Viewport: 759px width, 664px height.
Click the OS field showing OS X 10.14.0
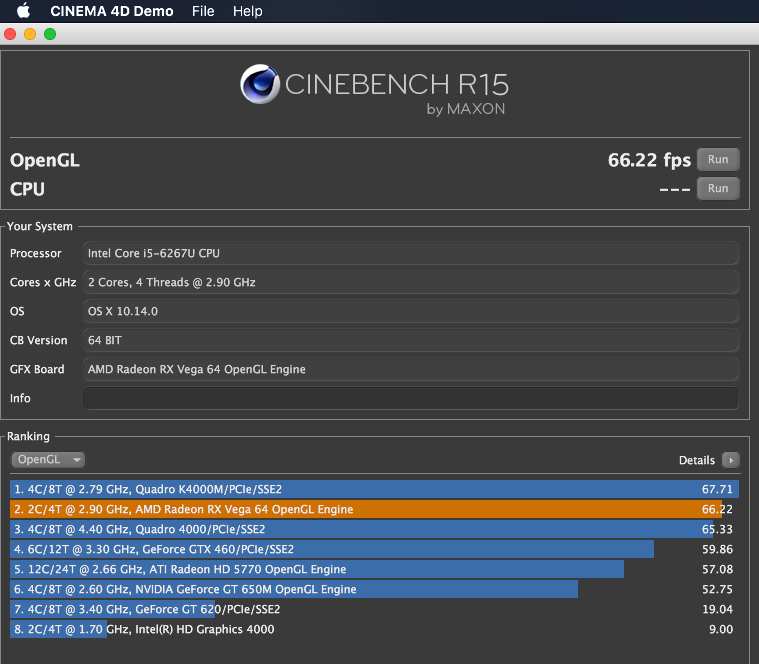point(410,311)
